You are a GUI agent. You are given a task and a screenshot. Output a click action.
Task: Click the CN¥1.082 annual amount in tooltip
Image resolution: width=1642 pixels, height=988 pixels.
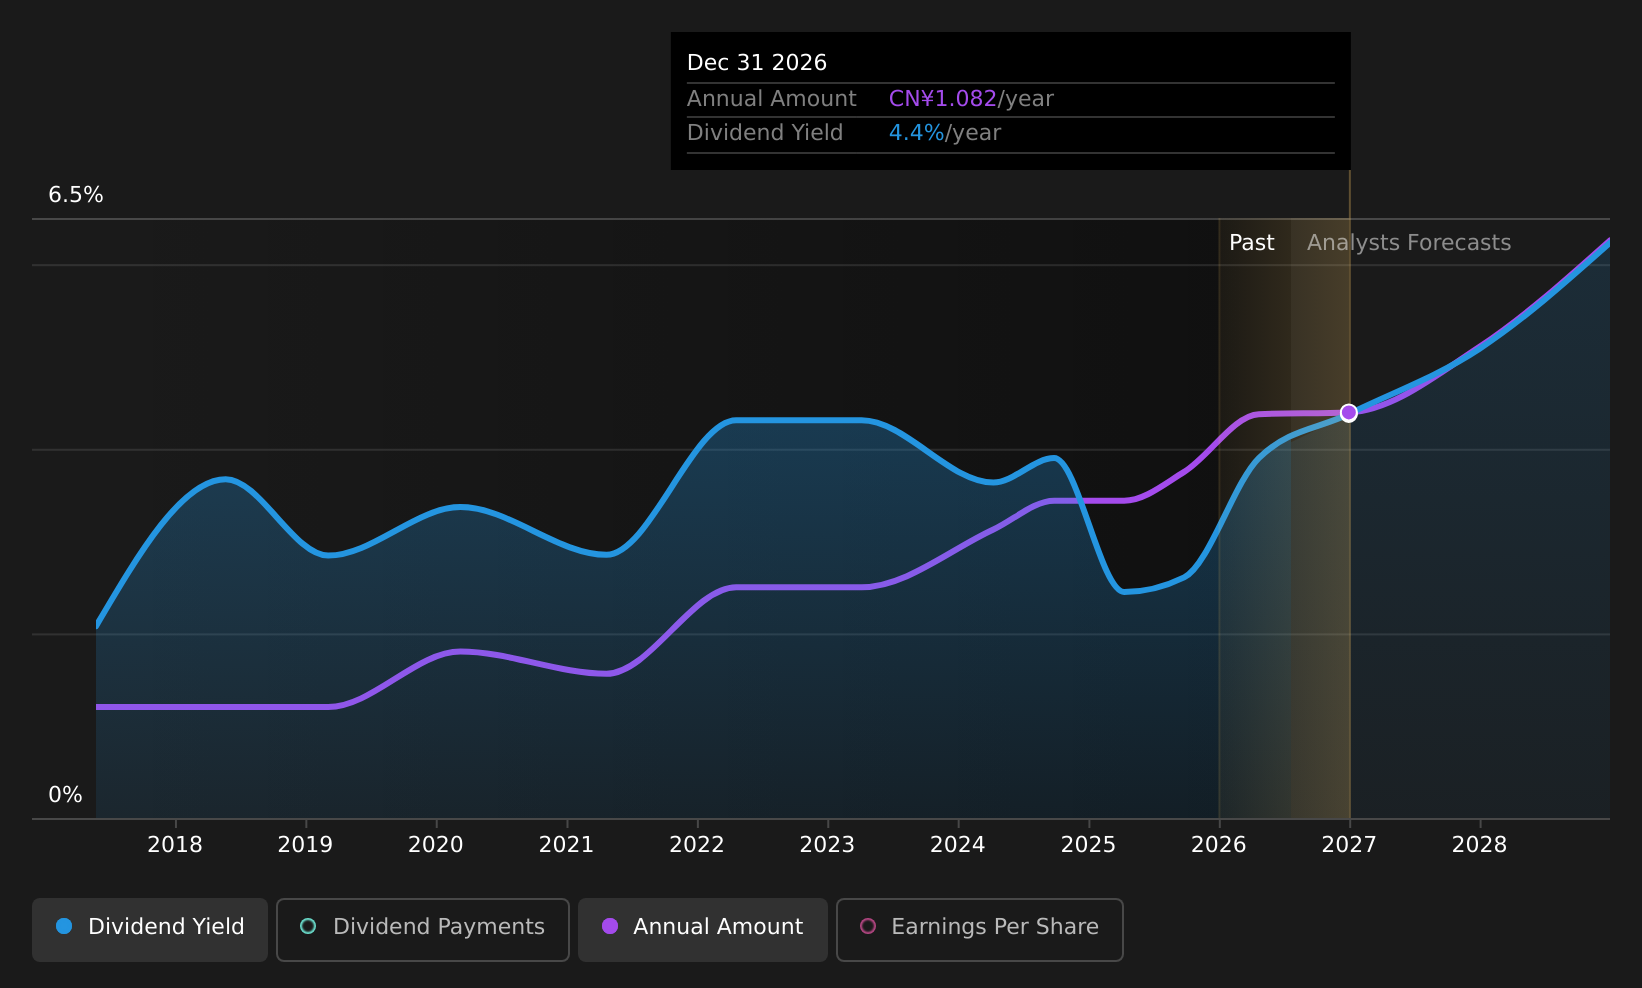coord(943,99)
